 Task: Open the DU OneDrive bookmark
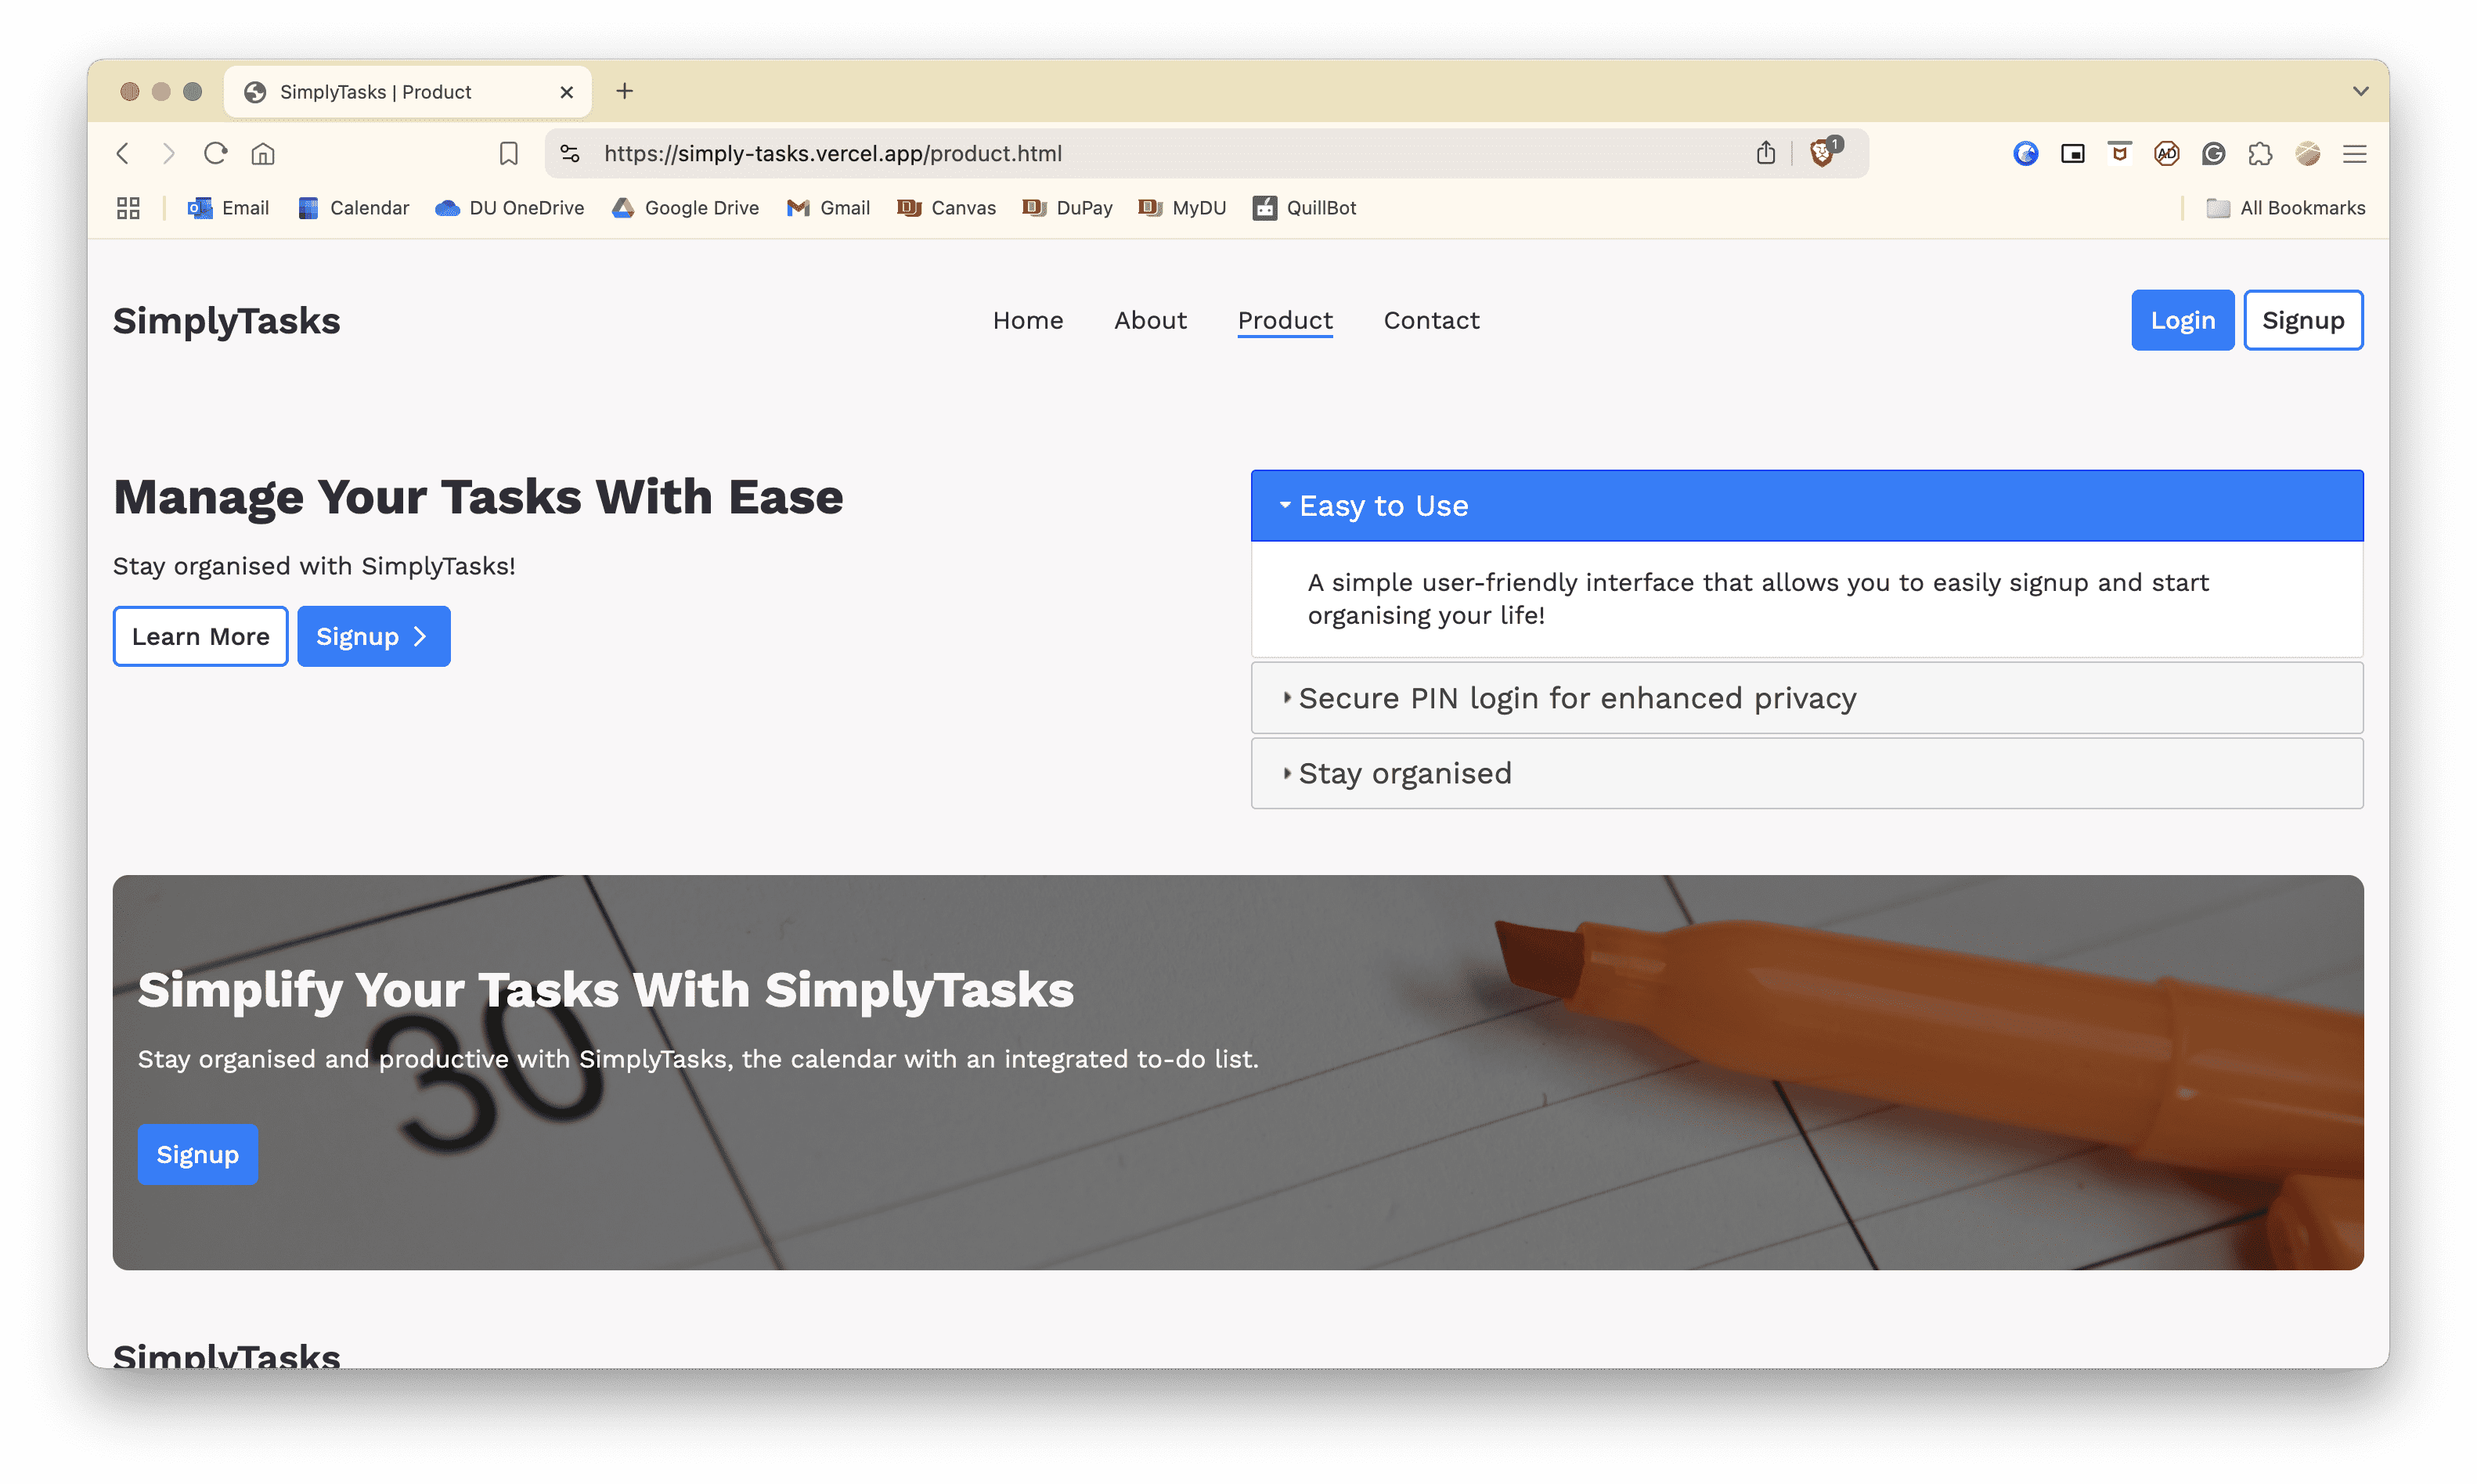click(510, 208)
